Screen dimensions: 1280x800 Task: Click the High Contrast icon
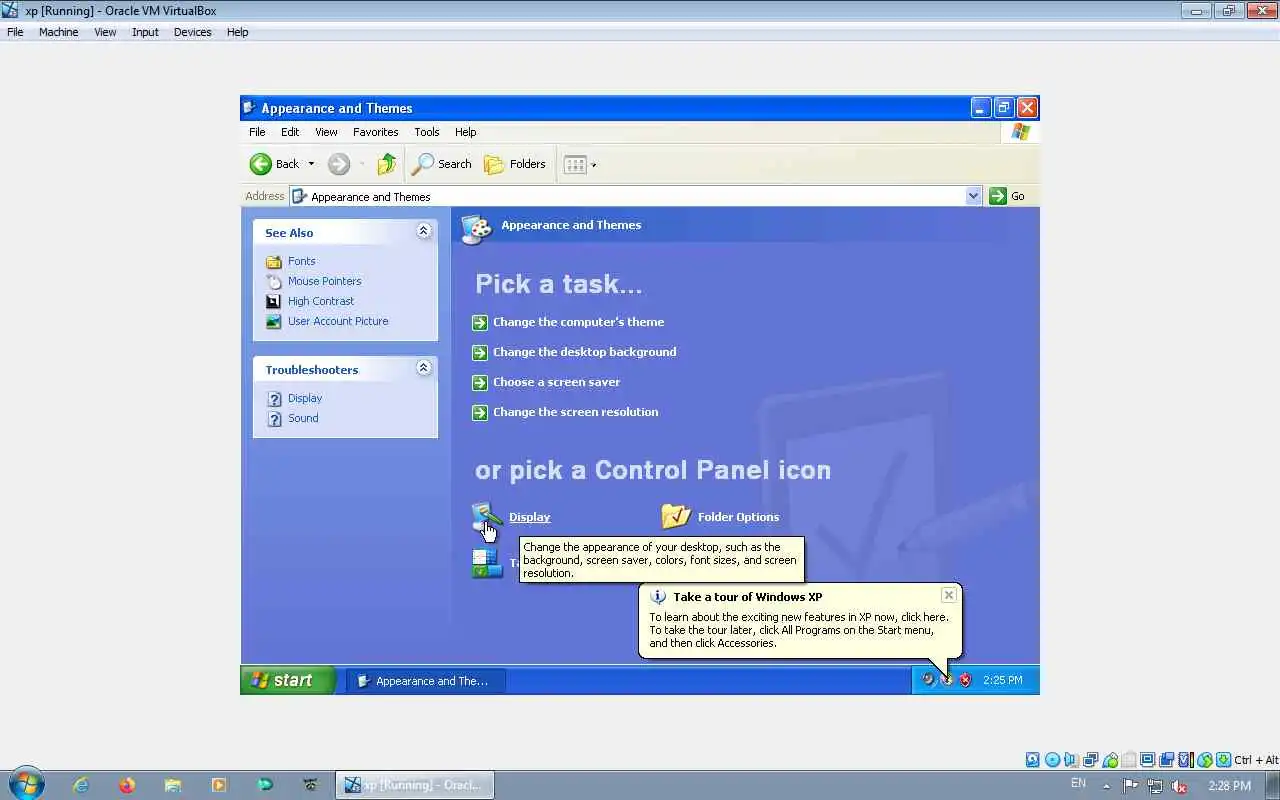[274, 301]
